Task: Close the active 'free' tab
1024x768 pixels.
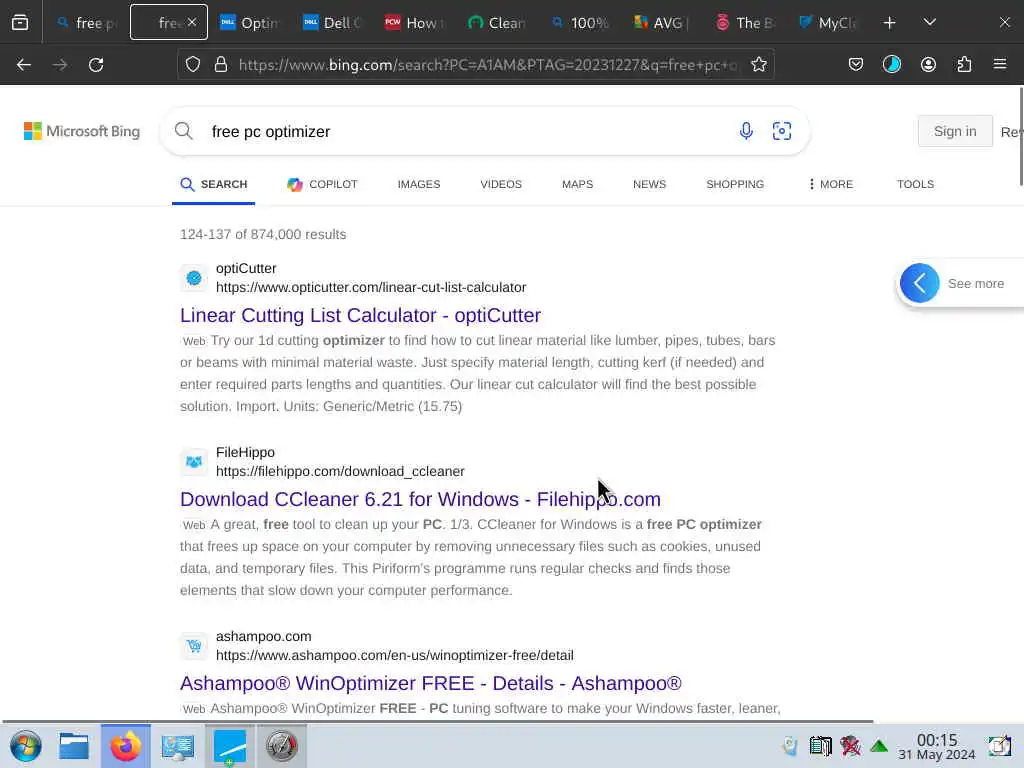Action: [192, 22]
